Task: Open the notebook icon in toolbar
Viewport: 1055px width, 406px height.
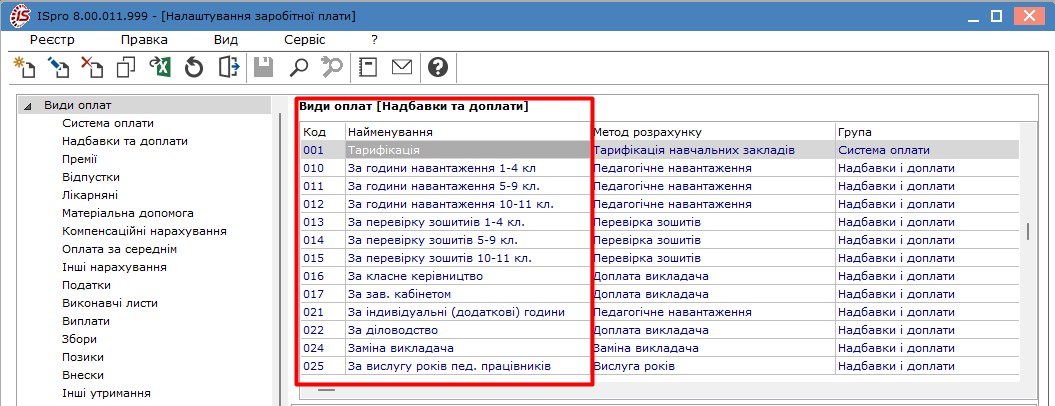Action: pos(368,67)
